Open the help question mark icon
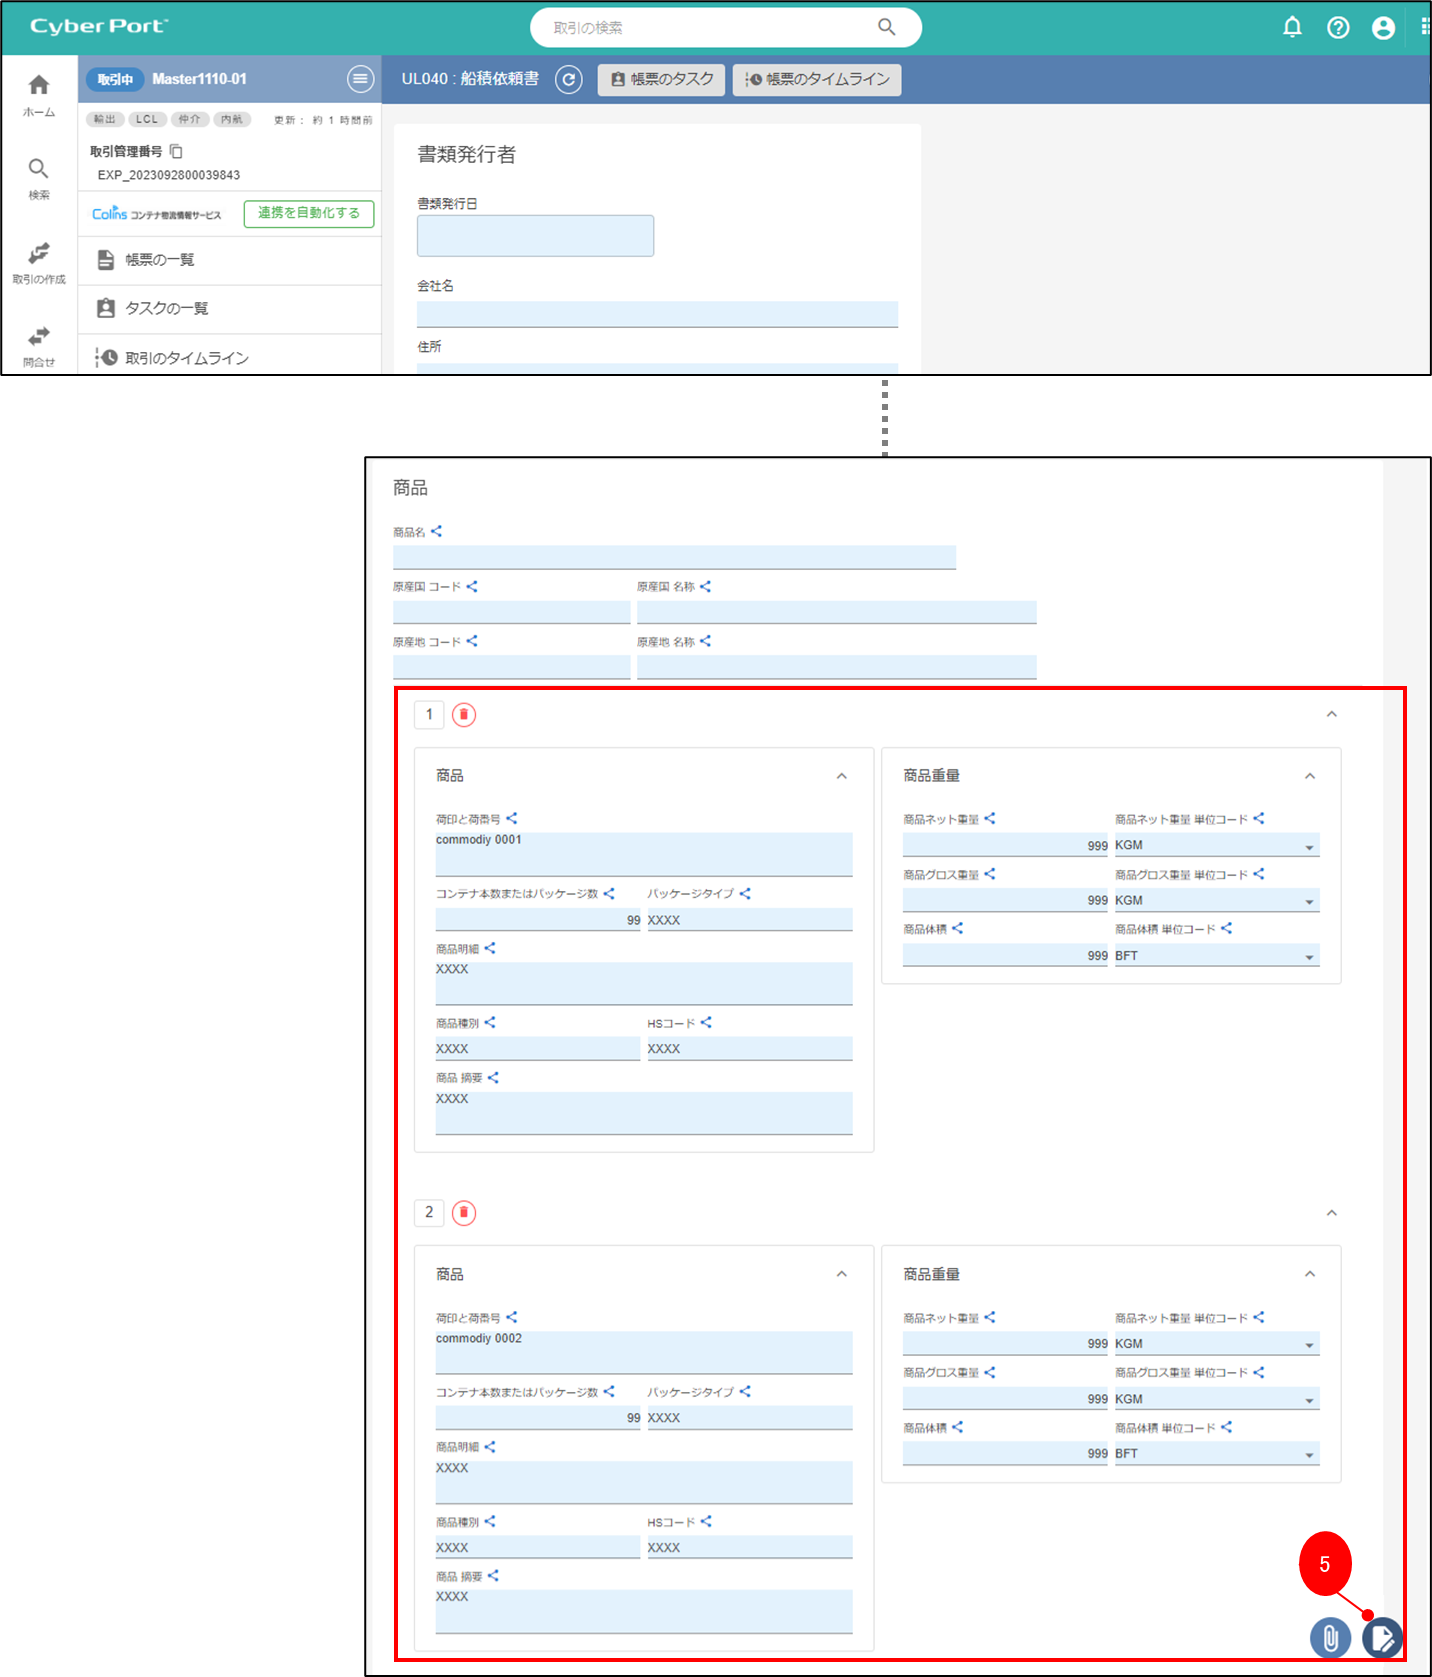 pos(1338,28)
